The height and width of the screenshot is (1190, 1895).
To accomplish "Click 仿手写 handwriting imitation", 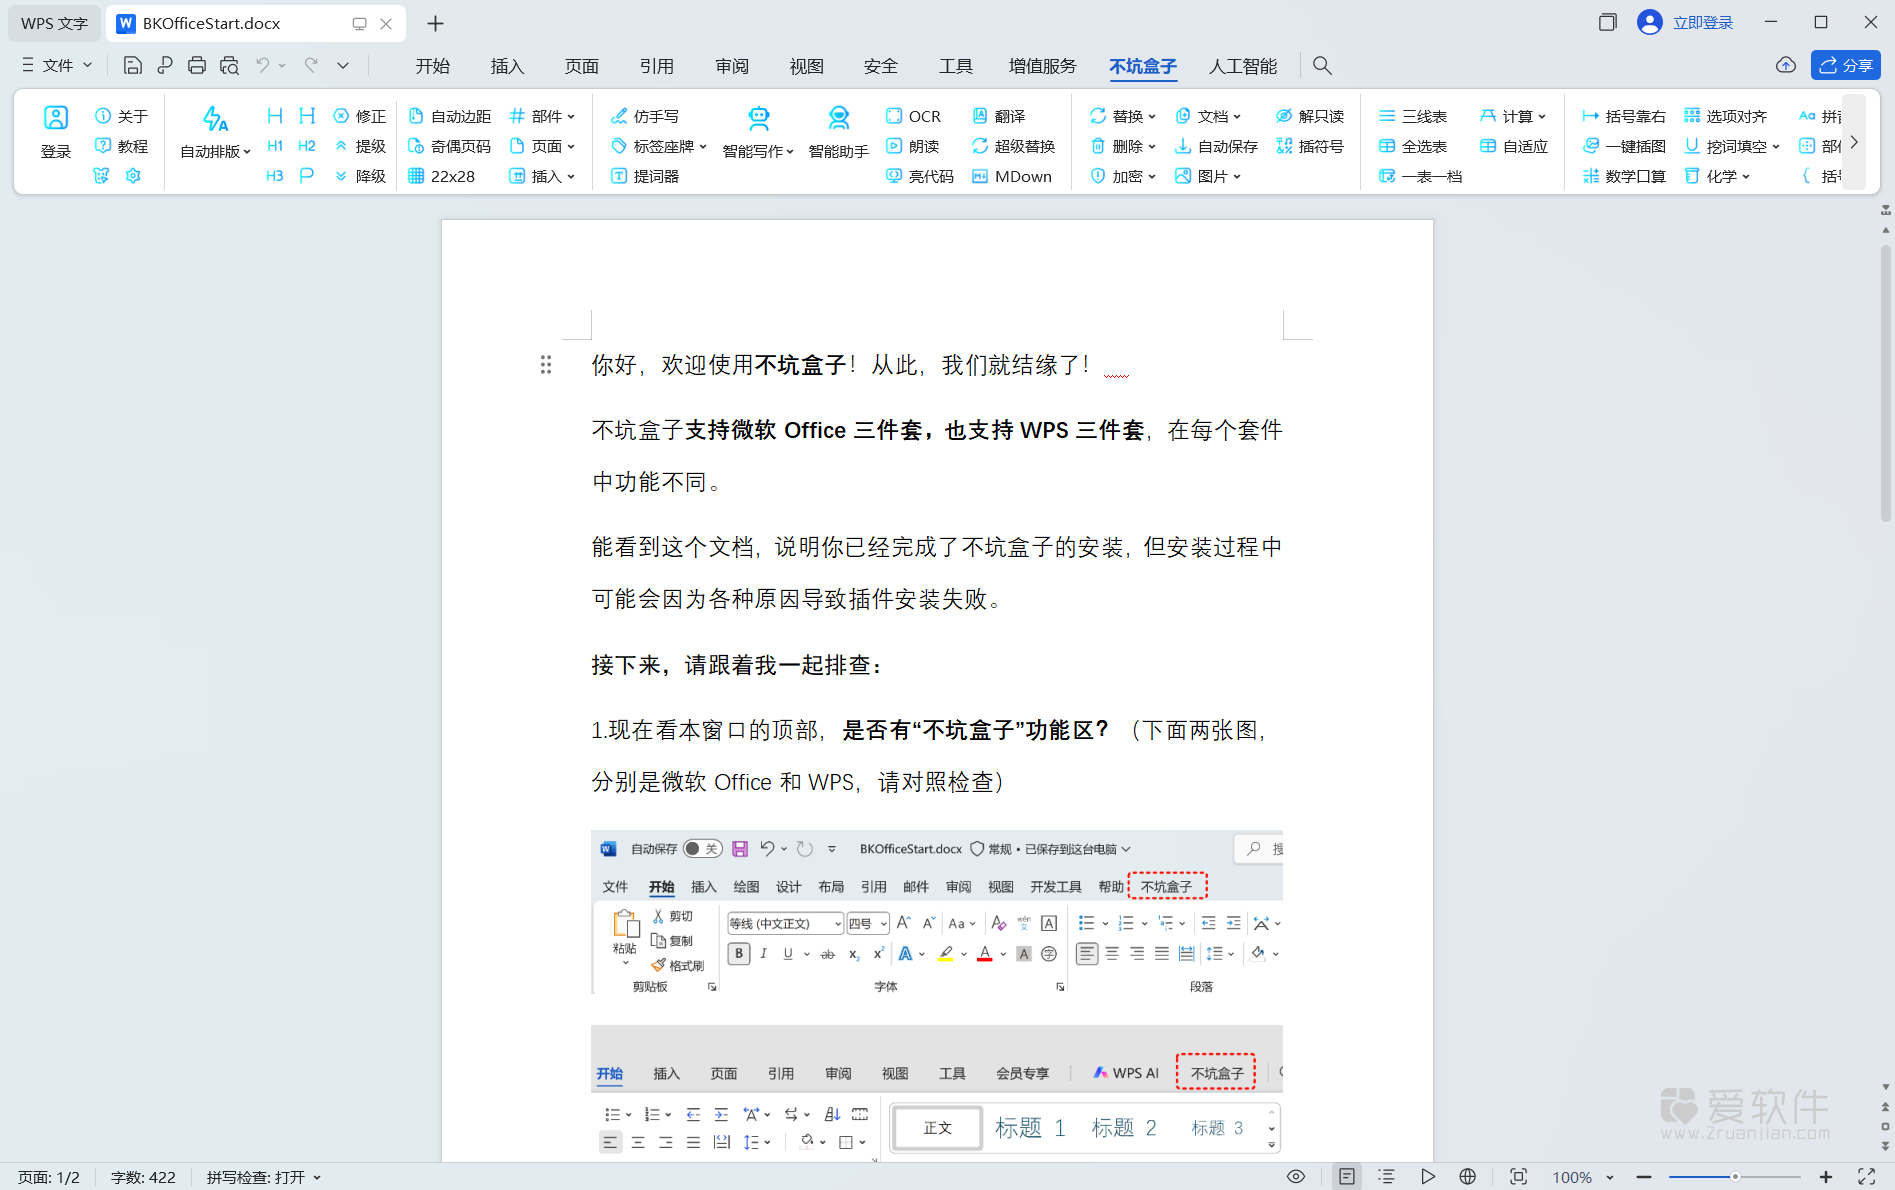I will click(645, 116).
